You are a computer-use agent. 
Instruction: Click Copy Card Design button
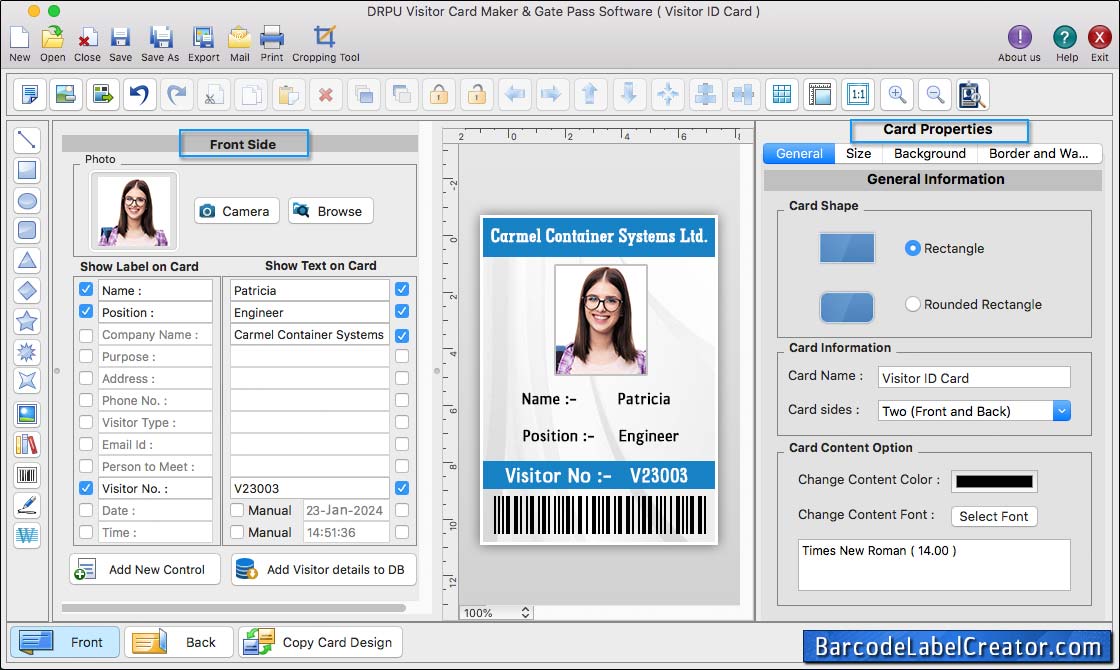tap(321, 641)
